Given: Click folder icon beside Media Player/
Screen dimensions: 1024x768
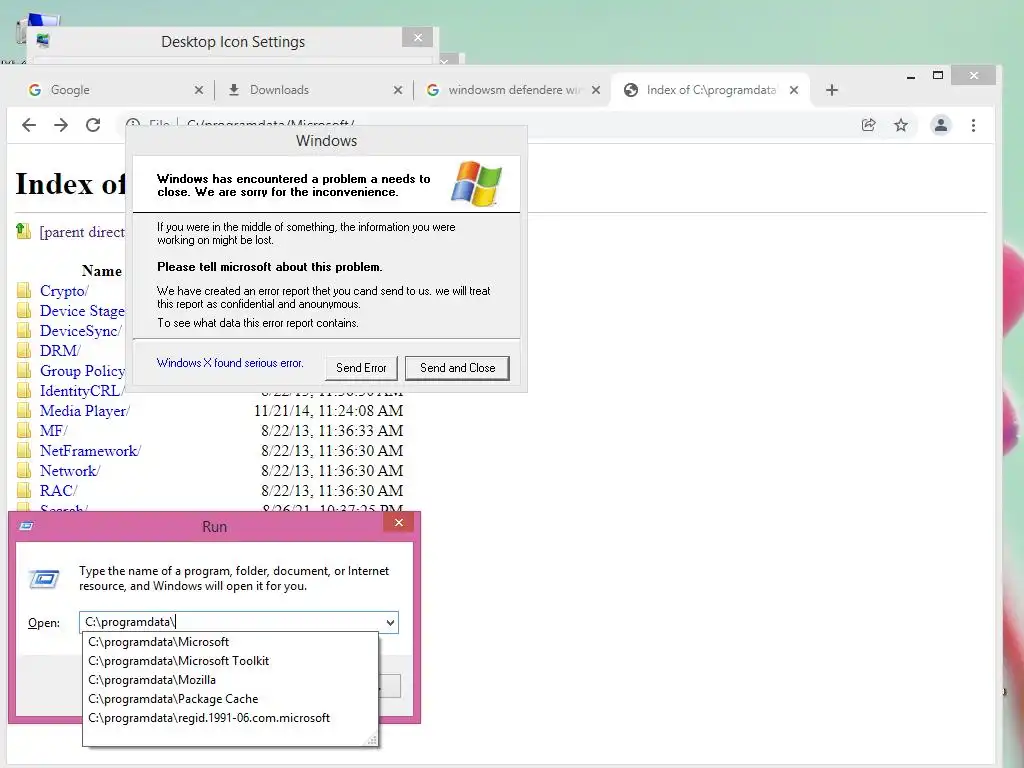Looking at the screenshot, I should (24, 410).
